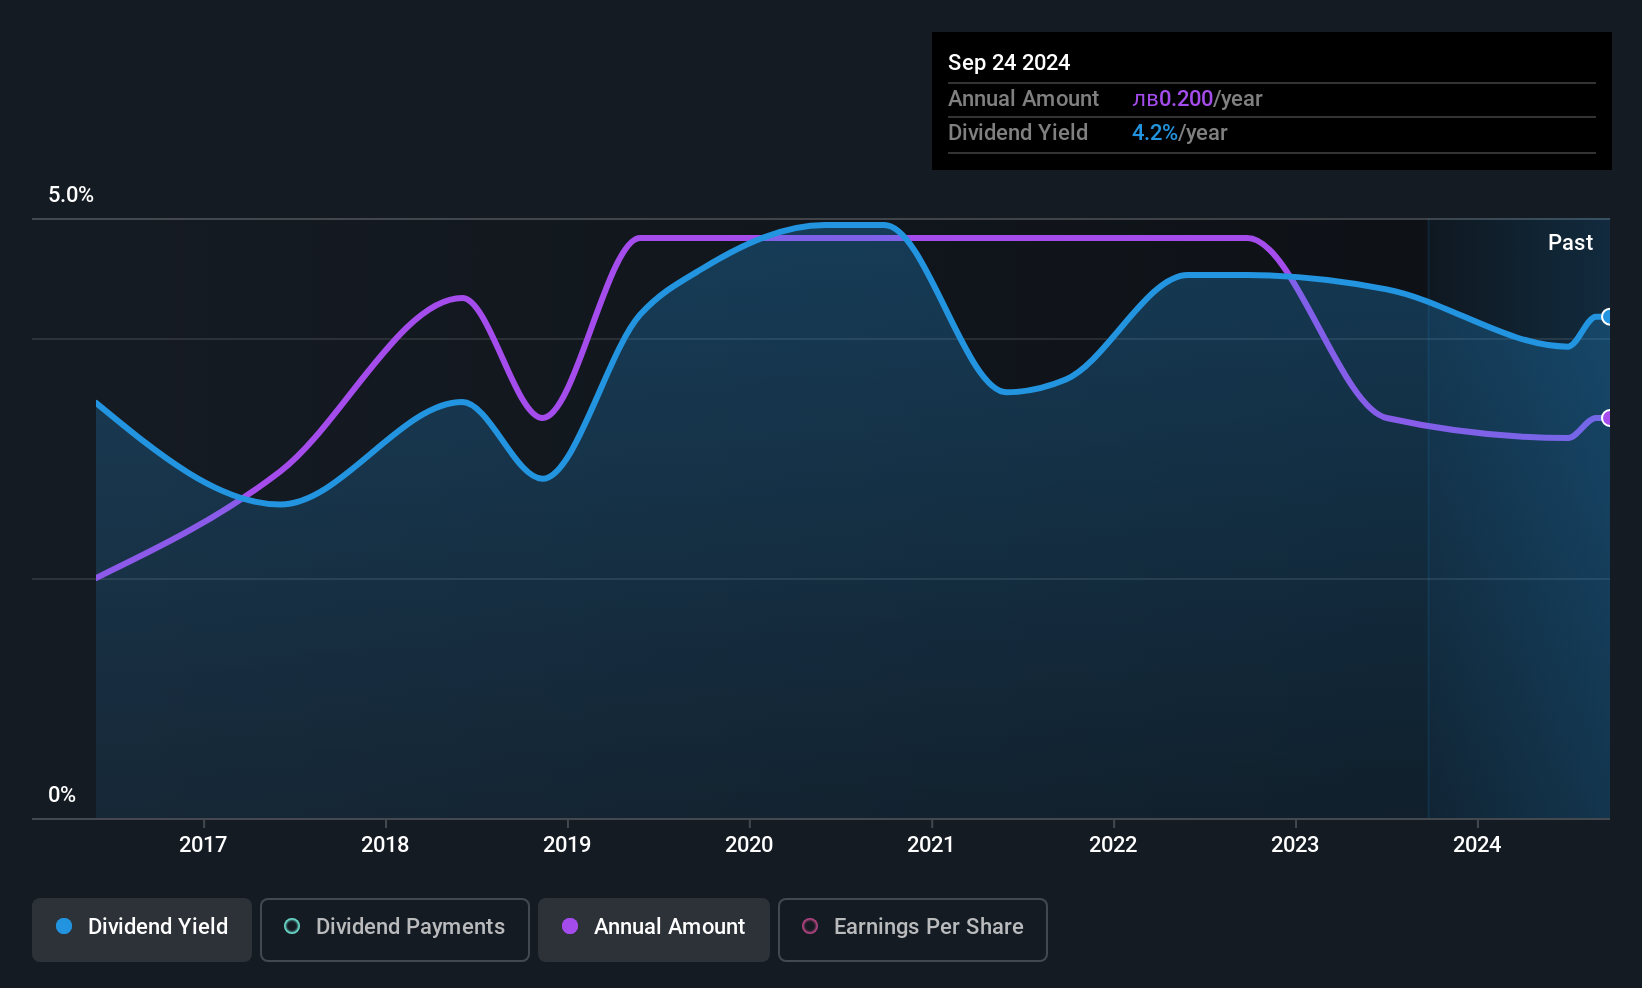Click the 4.2%/year dividend yield value
The width and height of the screenshot is (1642, 988).
pyautogui.click(x=1179, y=133)
